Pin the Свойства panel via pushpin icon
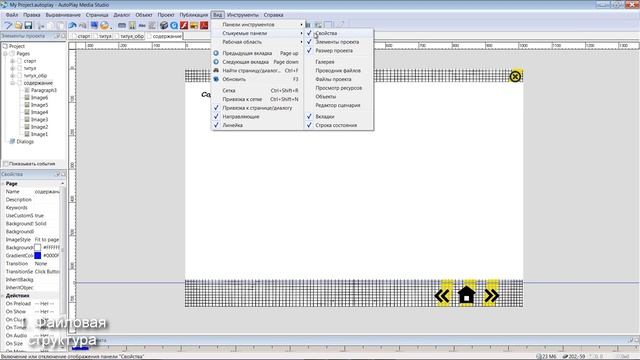Screen dimensions: 640x360 (x=58, y=174)
